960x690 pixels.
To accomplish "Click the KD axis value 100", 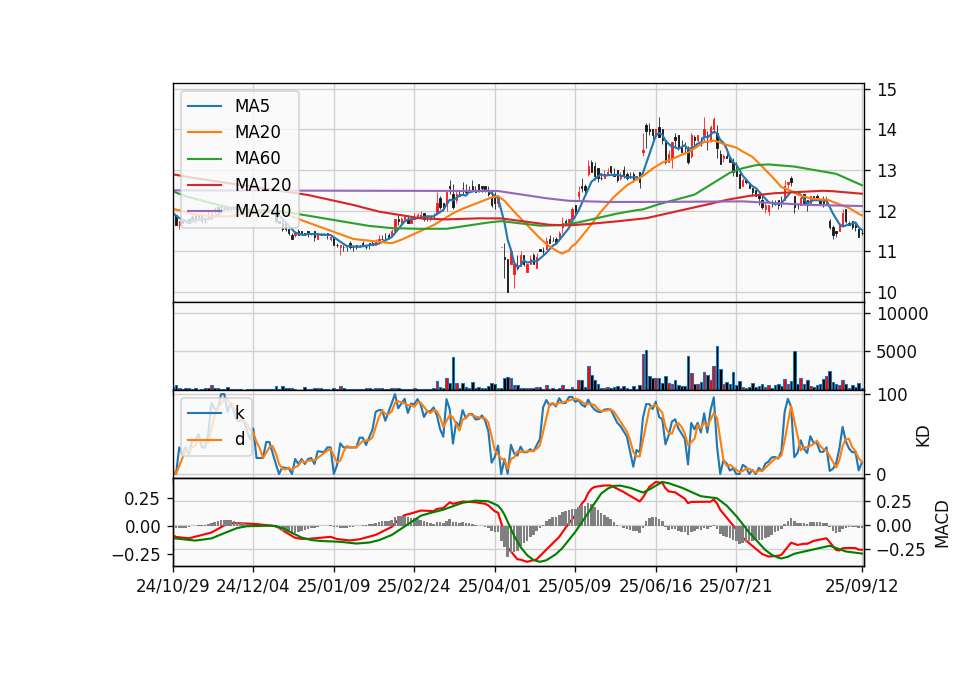I will point(893,395).
